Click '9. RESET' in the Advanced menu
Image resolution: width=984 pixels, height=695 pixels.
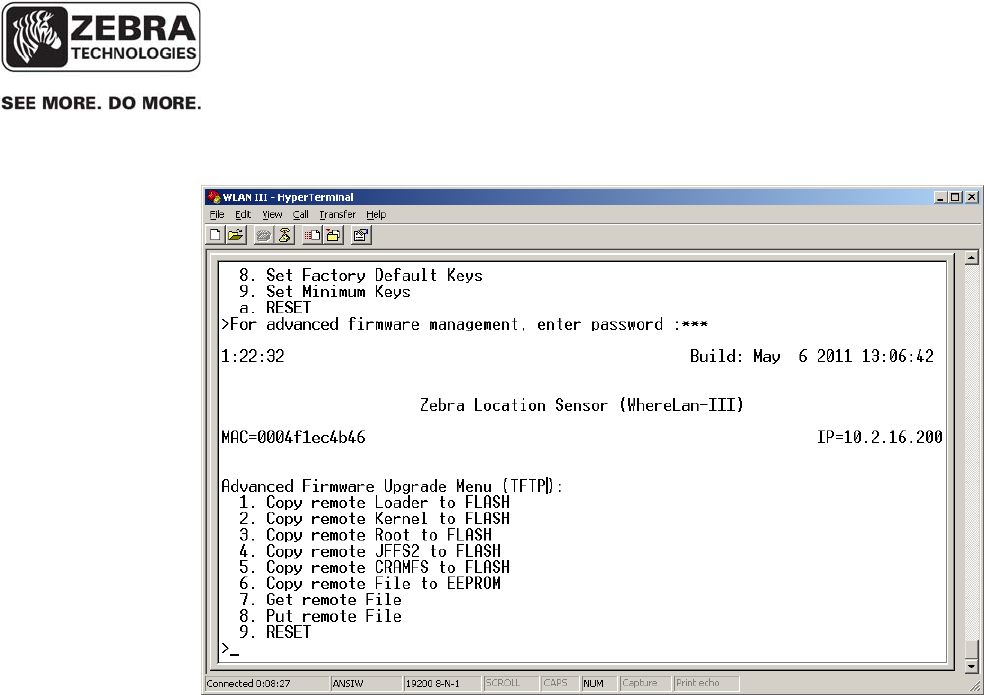coord(275,632)
